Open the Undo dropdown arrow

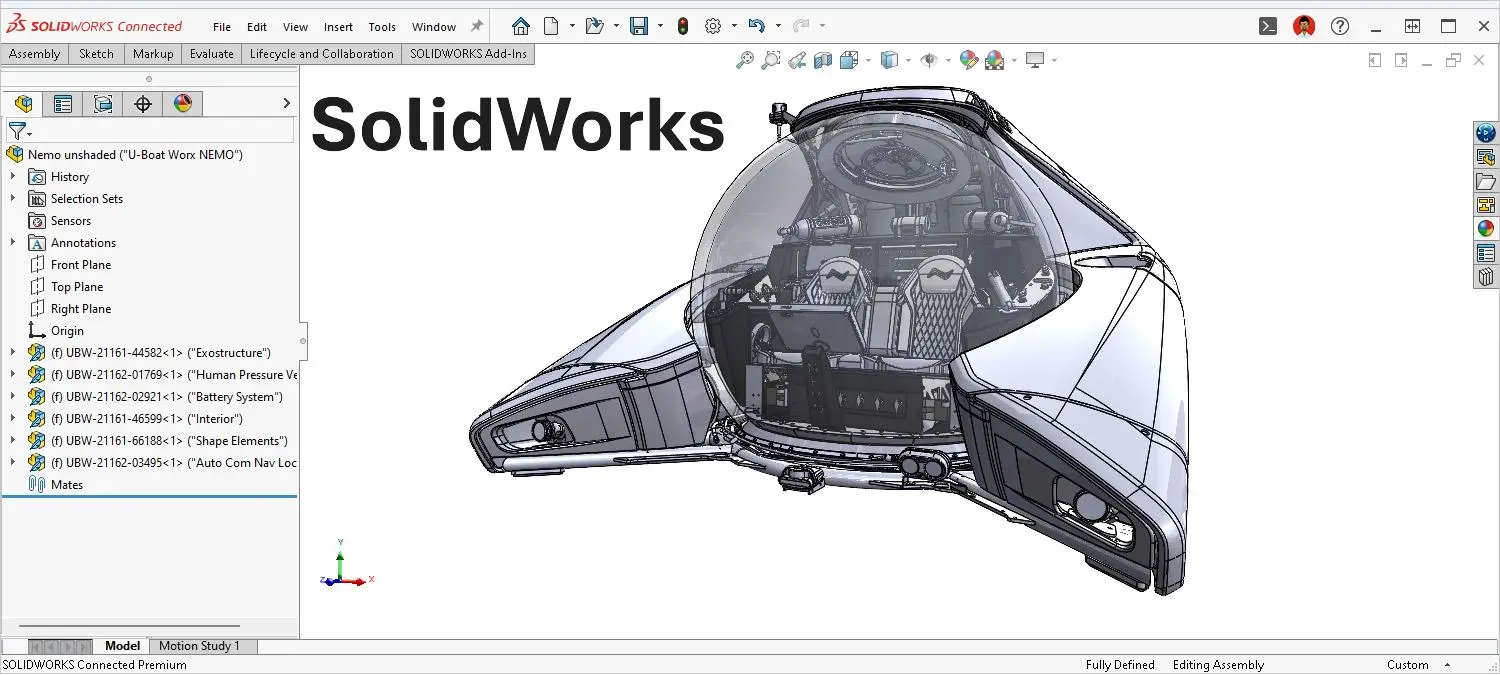pos(778,26)
